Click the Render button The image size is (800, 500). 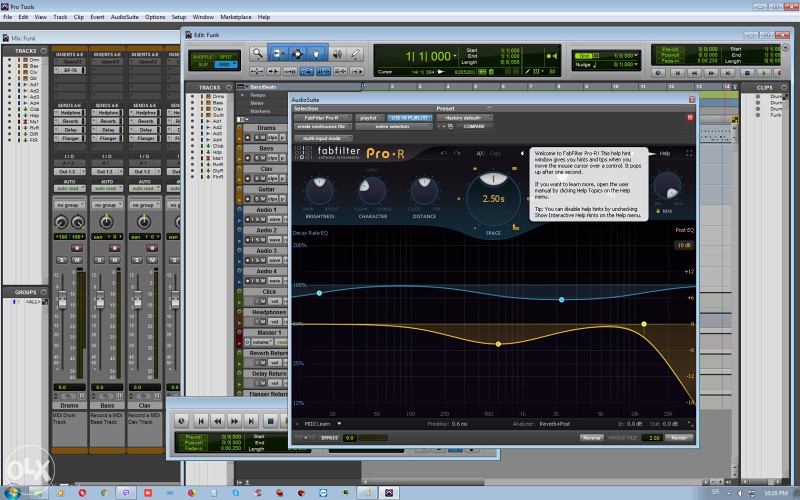(x=679, y=438)
